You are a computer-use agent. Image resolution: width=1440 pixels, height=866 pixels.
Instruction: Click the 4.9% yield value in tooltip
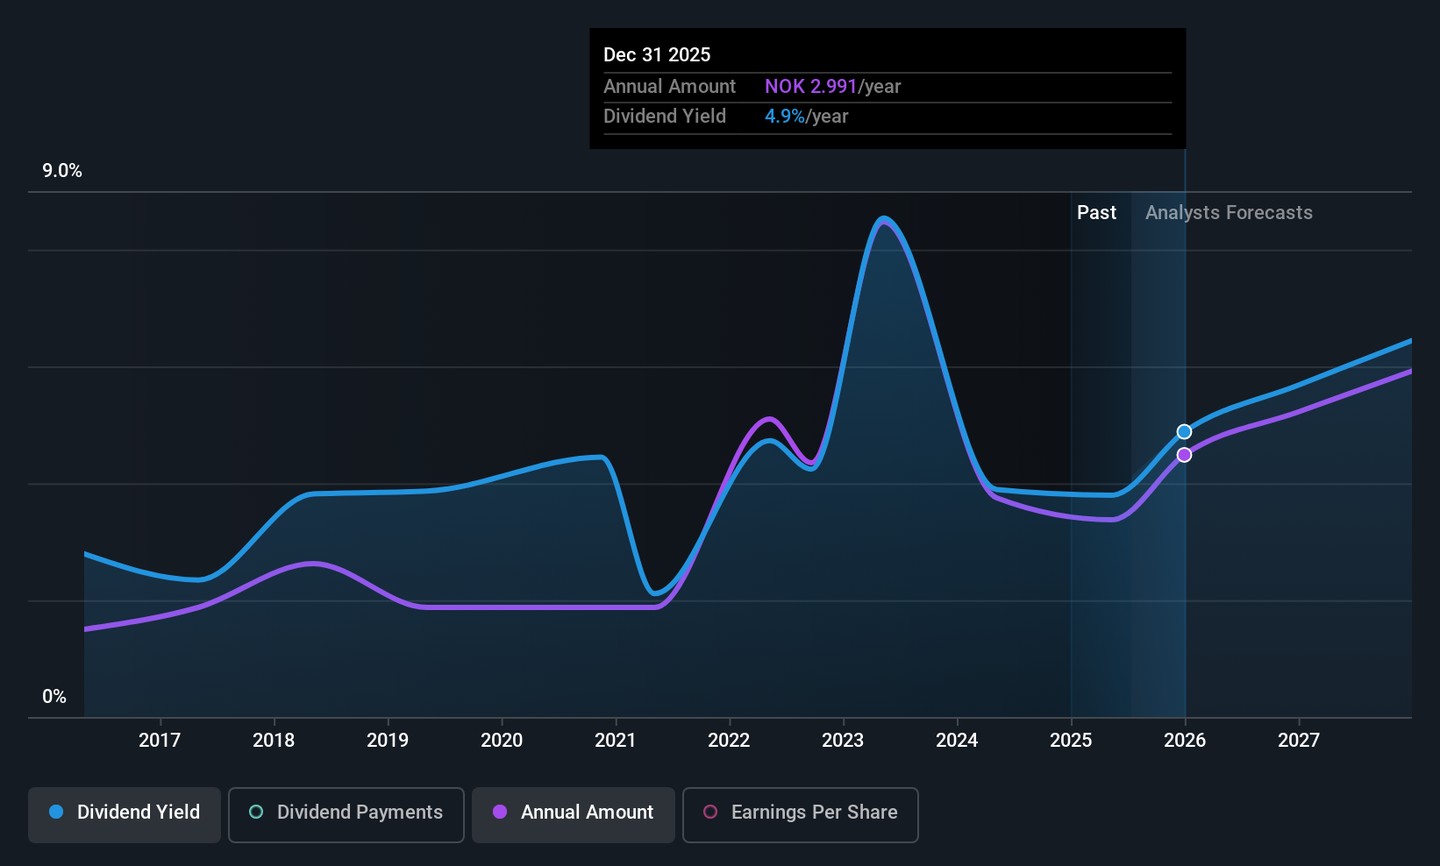[784, 117]
